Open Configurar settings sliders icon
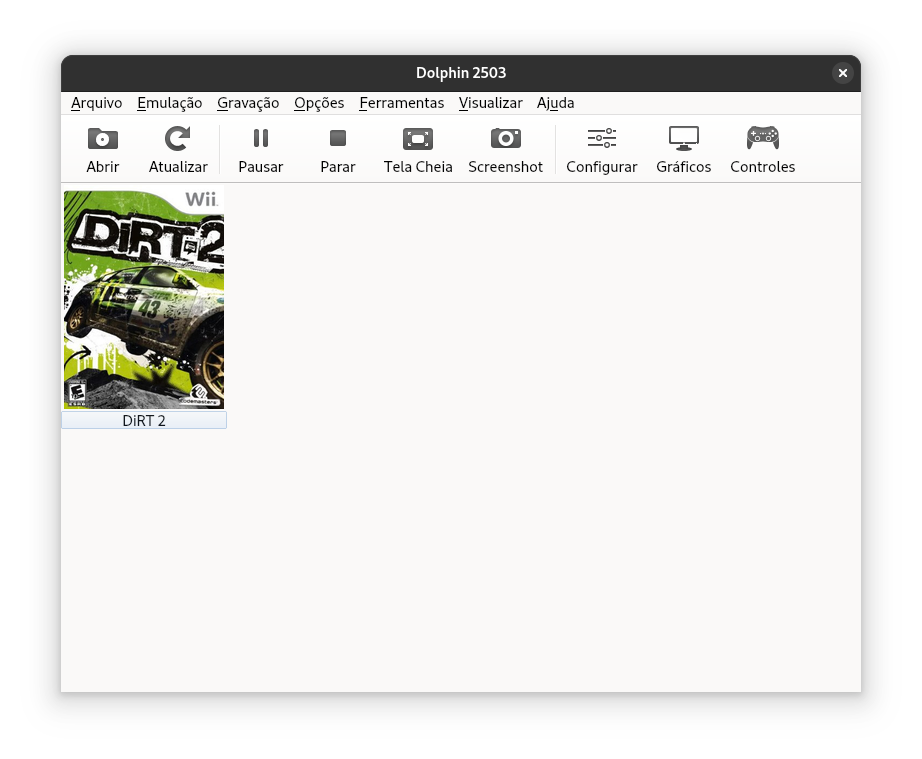Image resolution: width=922 pixels, height=759 pixels. (602, 138)
